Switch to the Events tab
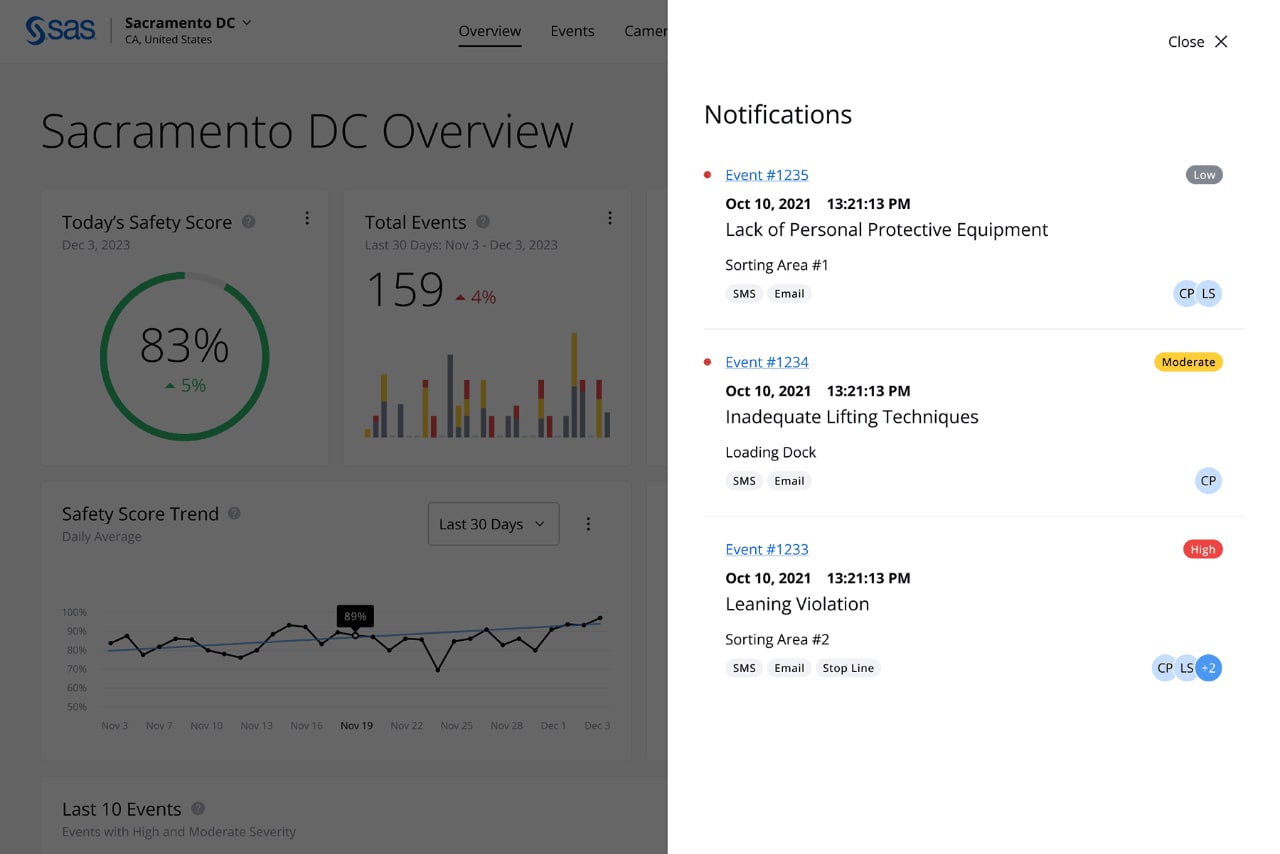This screenshot has width=1280, height=854. pos(572,31)
